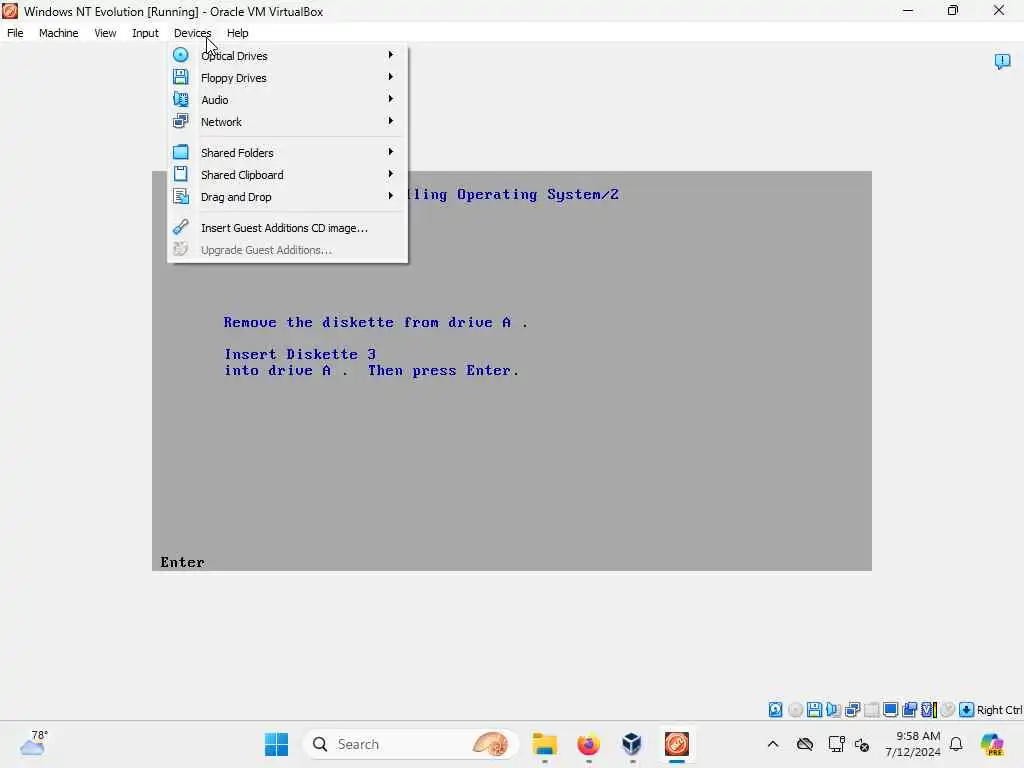
Task: Click the Shared Clipboard icon in Devices menu
Action: click(180, 174)
